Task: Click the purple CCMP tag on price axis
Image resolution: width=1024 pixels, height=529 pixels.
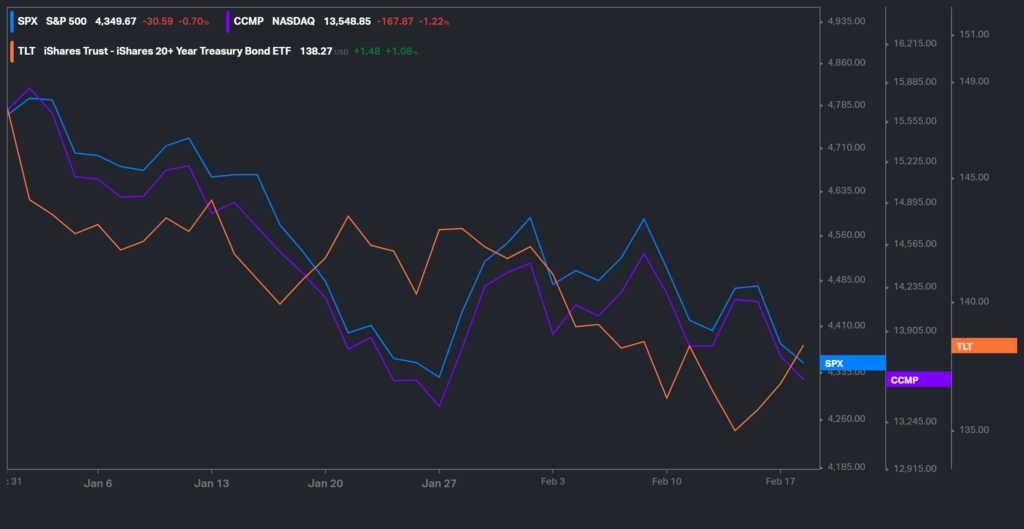Action: (918, 380)
